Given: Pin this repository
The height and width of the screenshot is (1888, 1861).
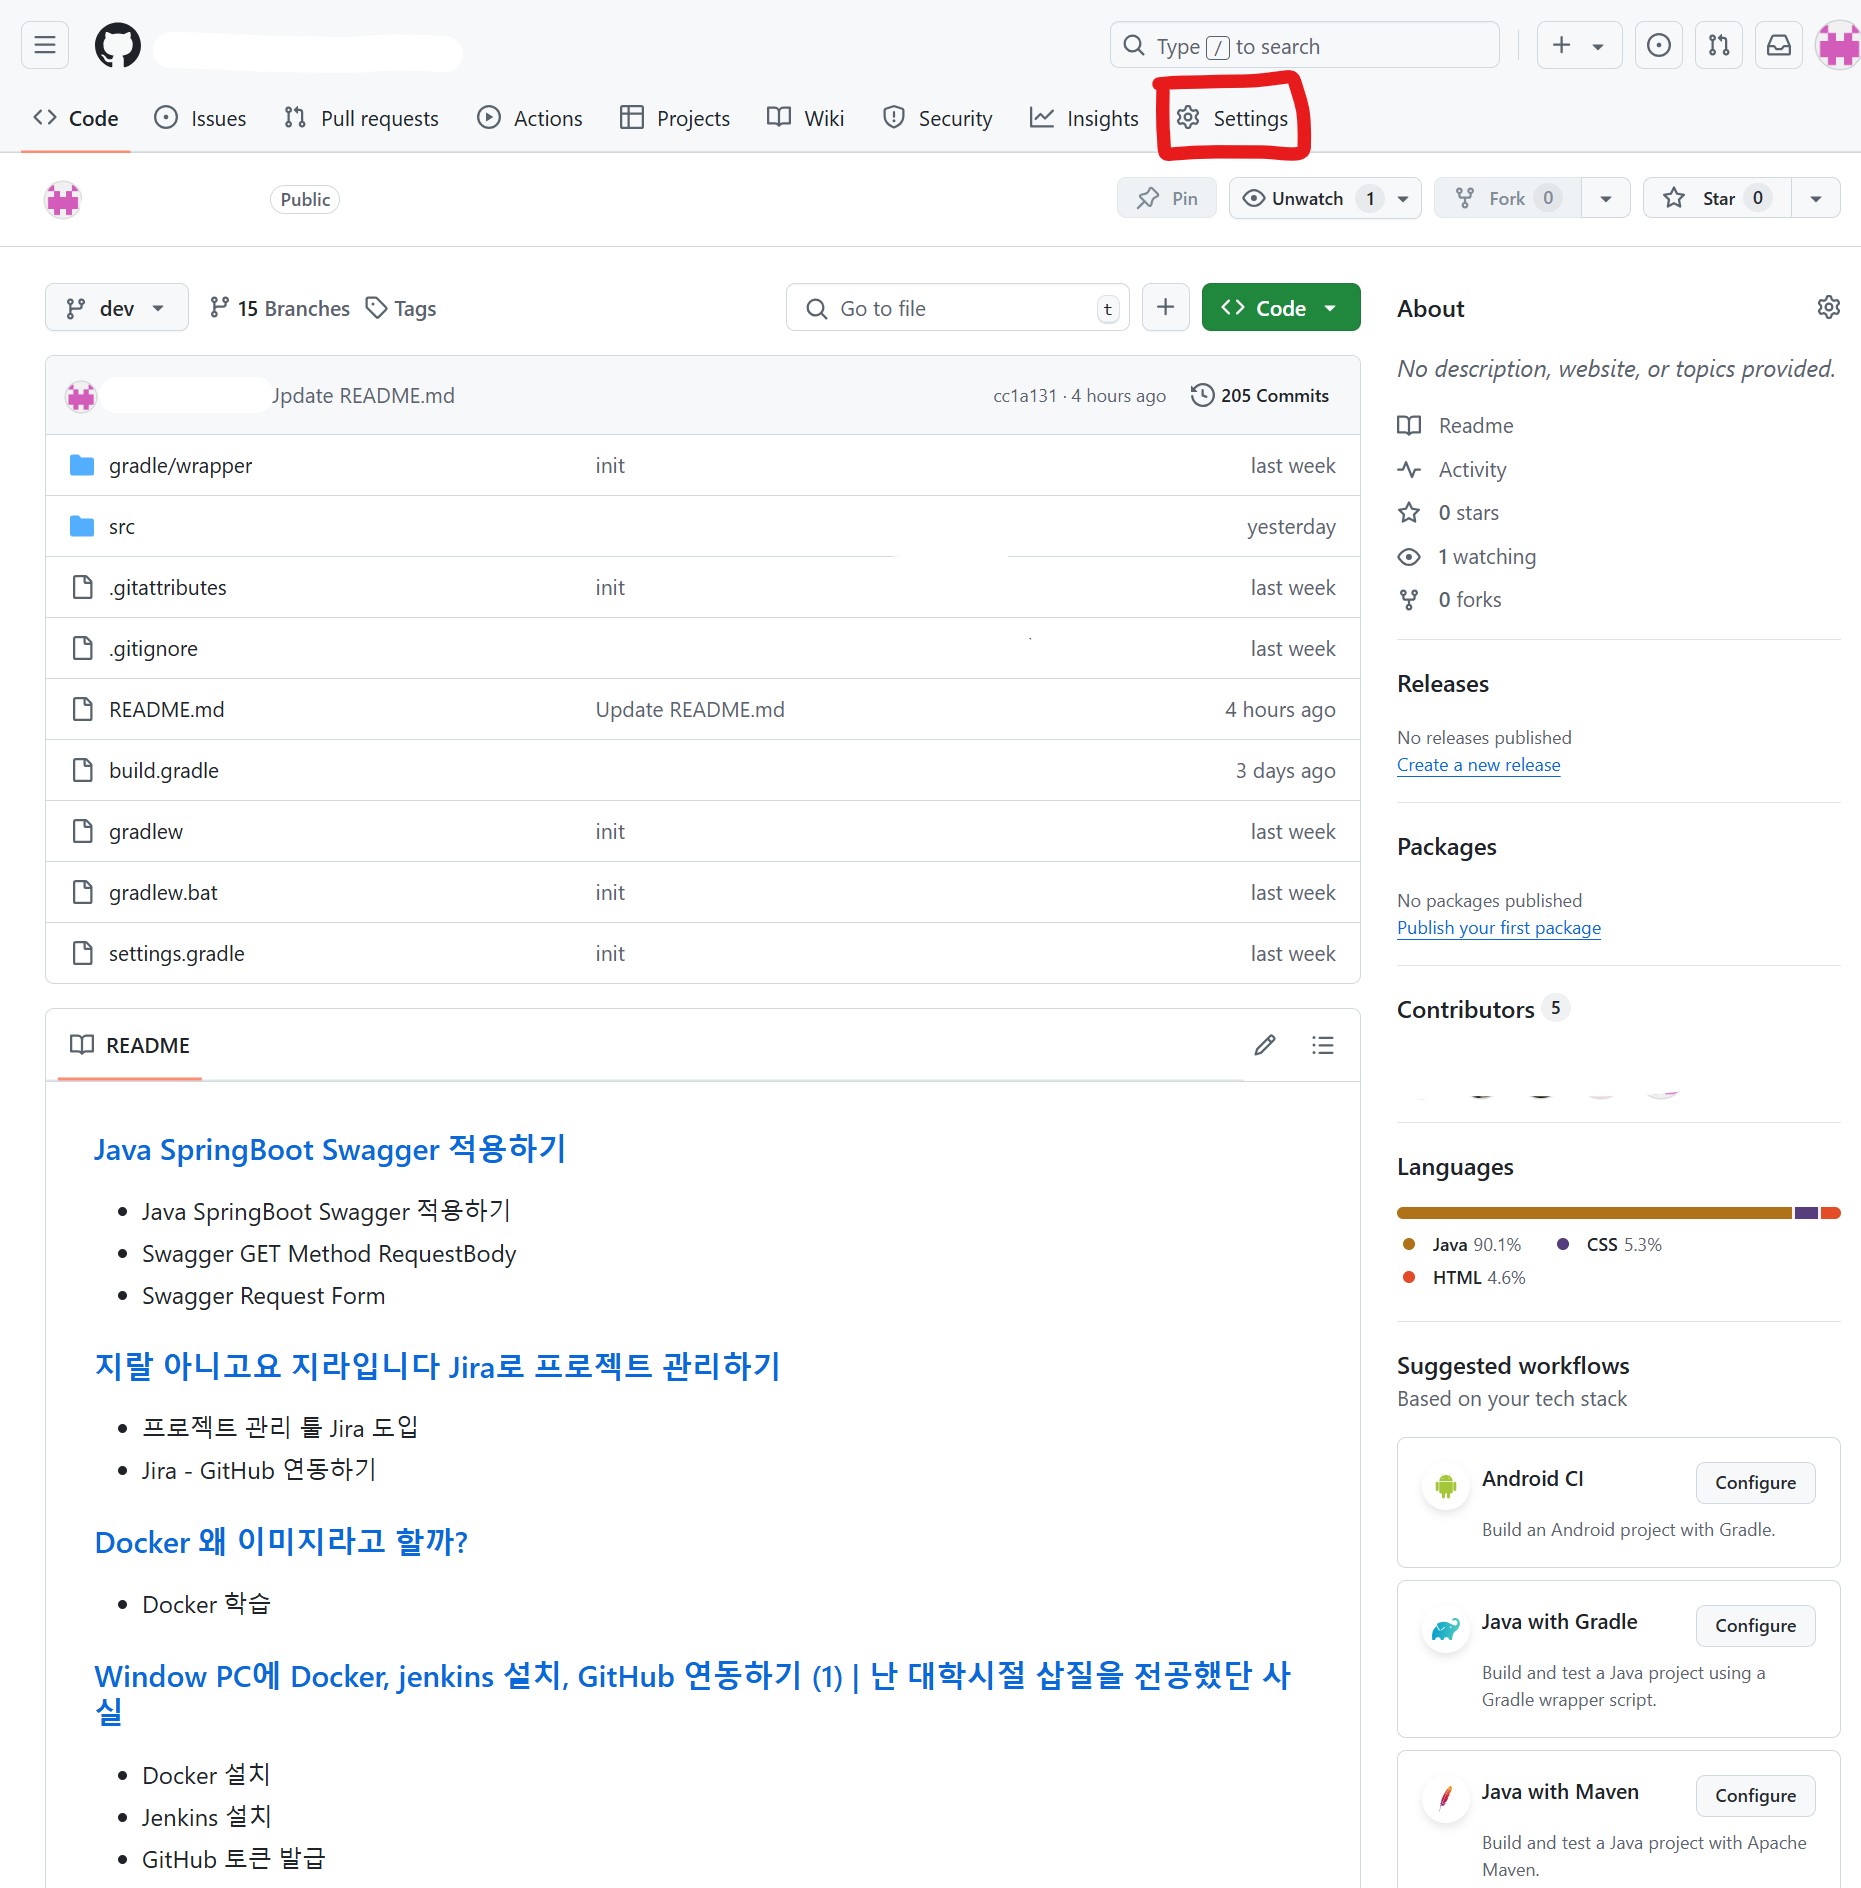Looking at the screenshot, I should 1167,198.
